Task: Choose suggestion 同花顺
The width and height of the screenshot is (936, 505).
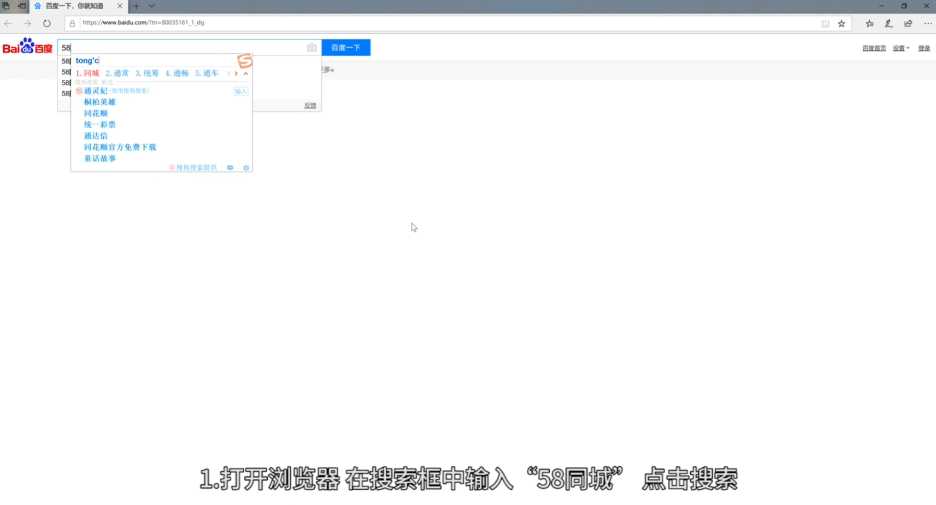Action: click(96, 113)
